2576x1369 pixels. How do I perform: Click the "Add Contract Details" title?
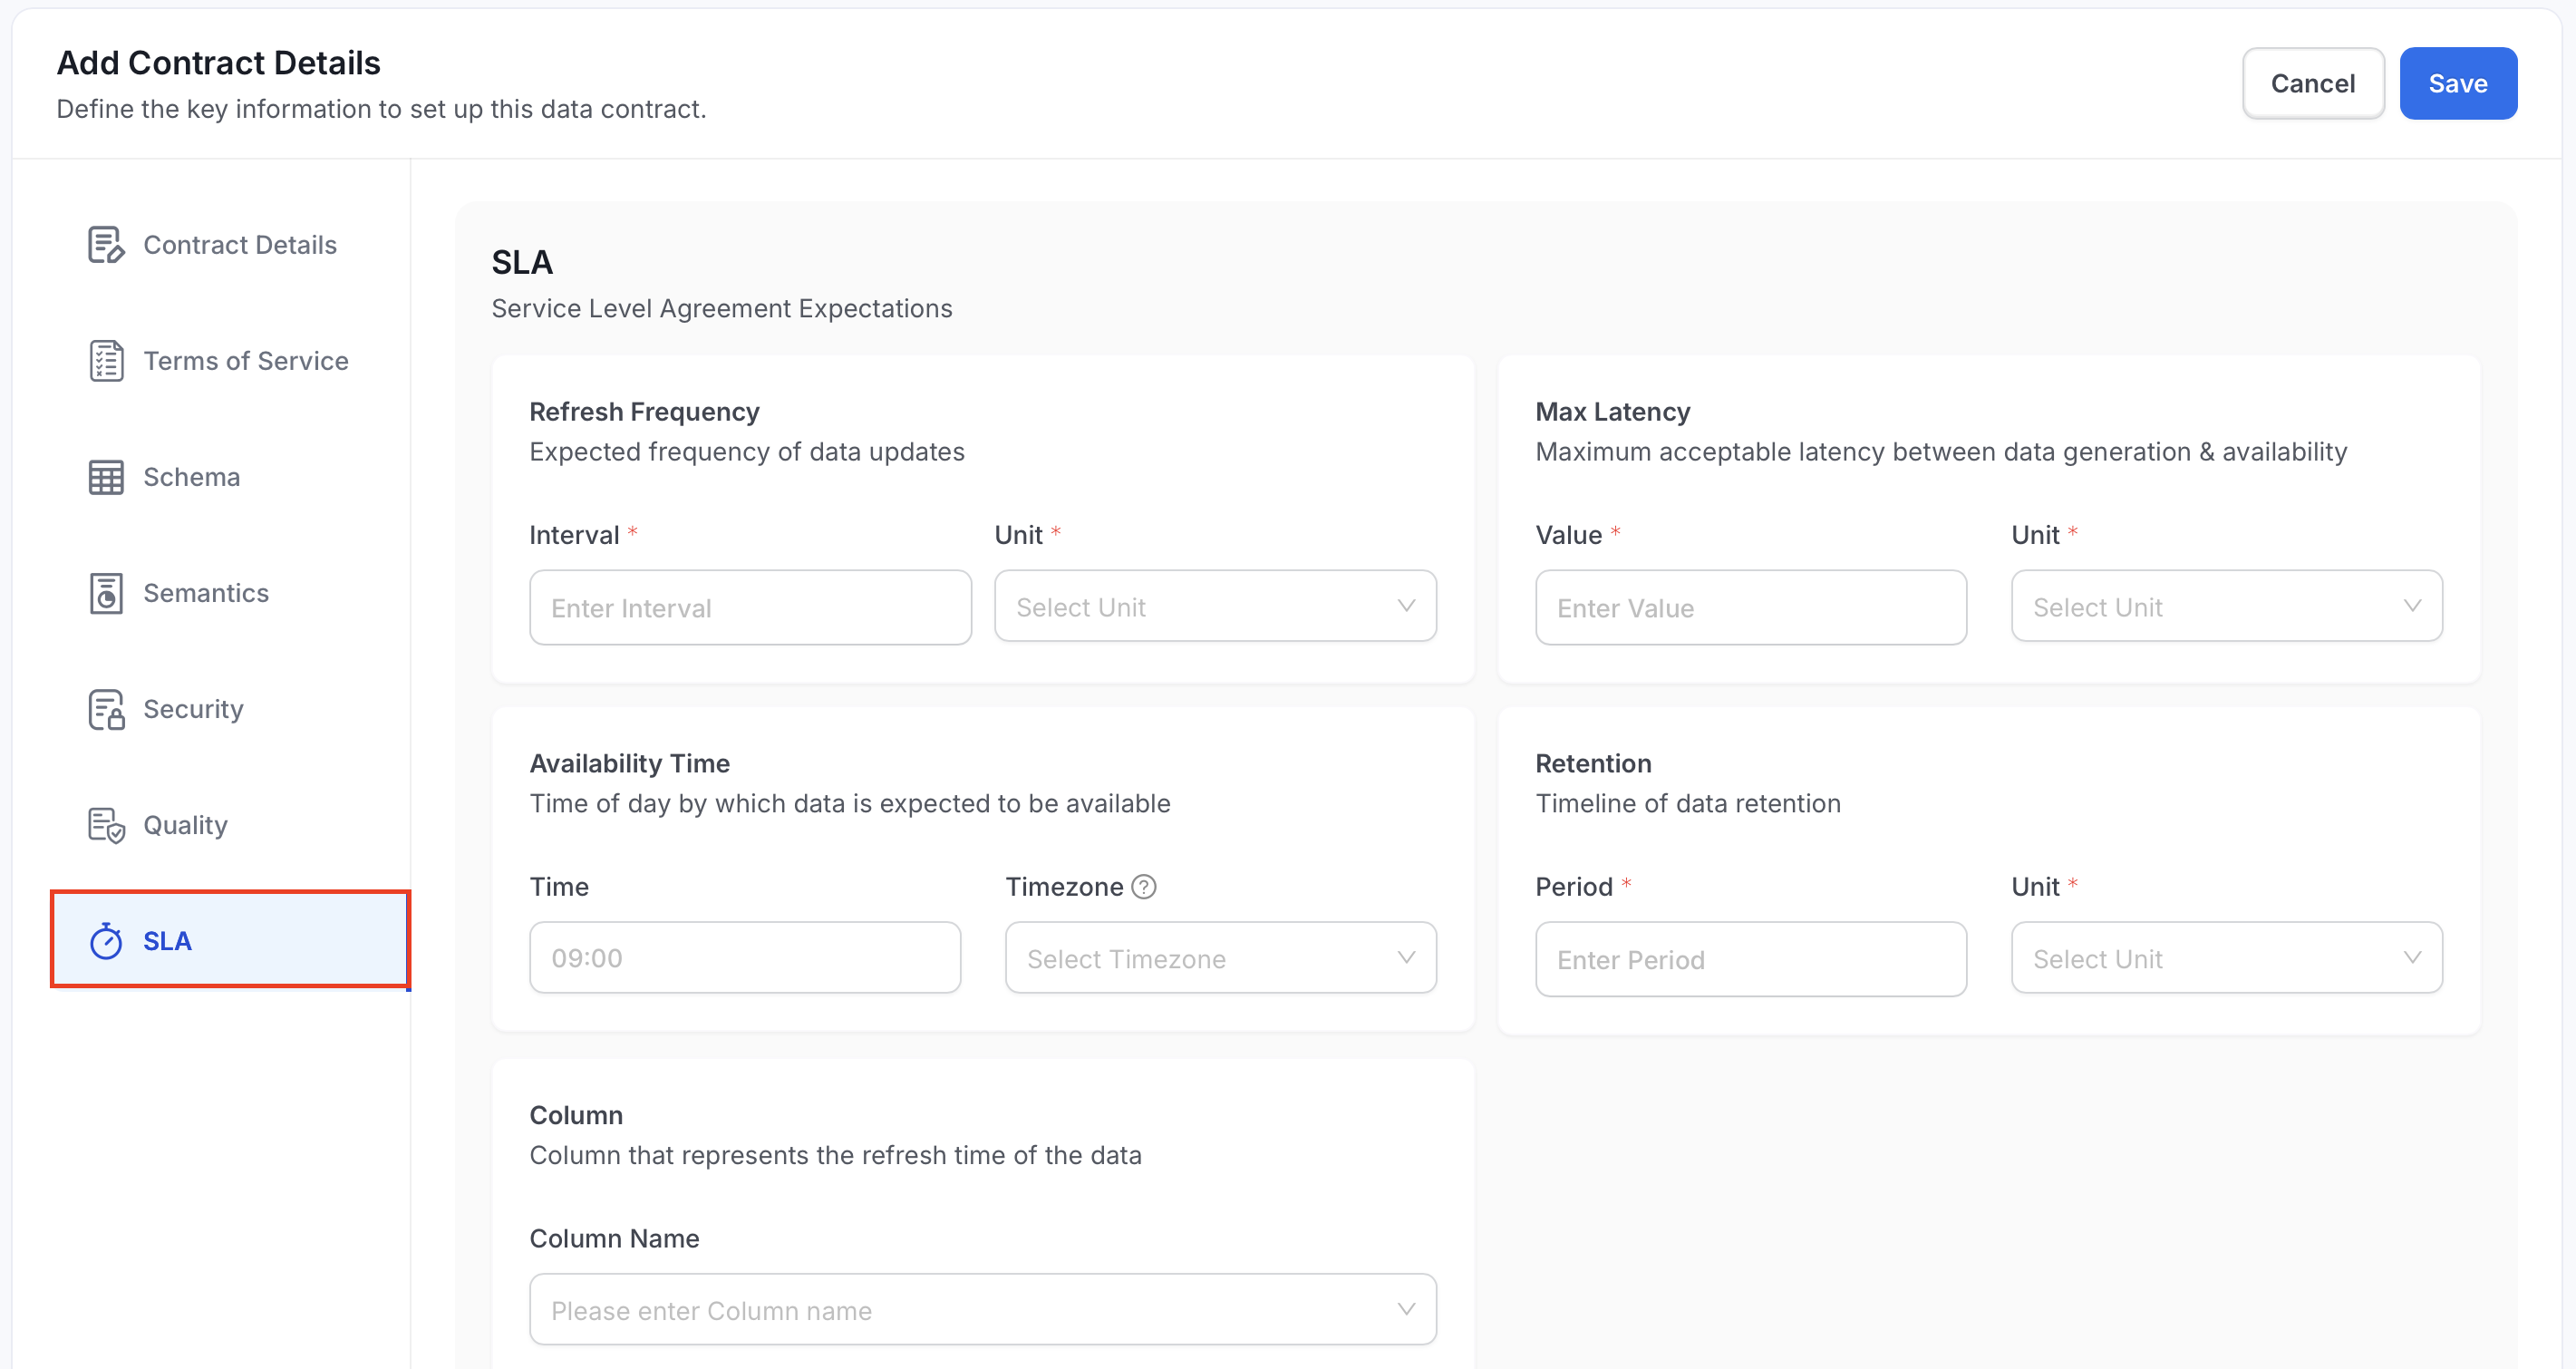[218, 63]
